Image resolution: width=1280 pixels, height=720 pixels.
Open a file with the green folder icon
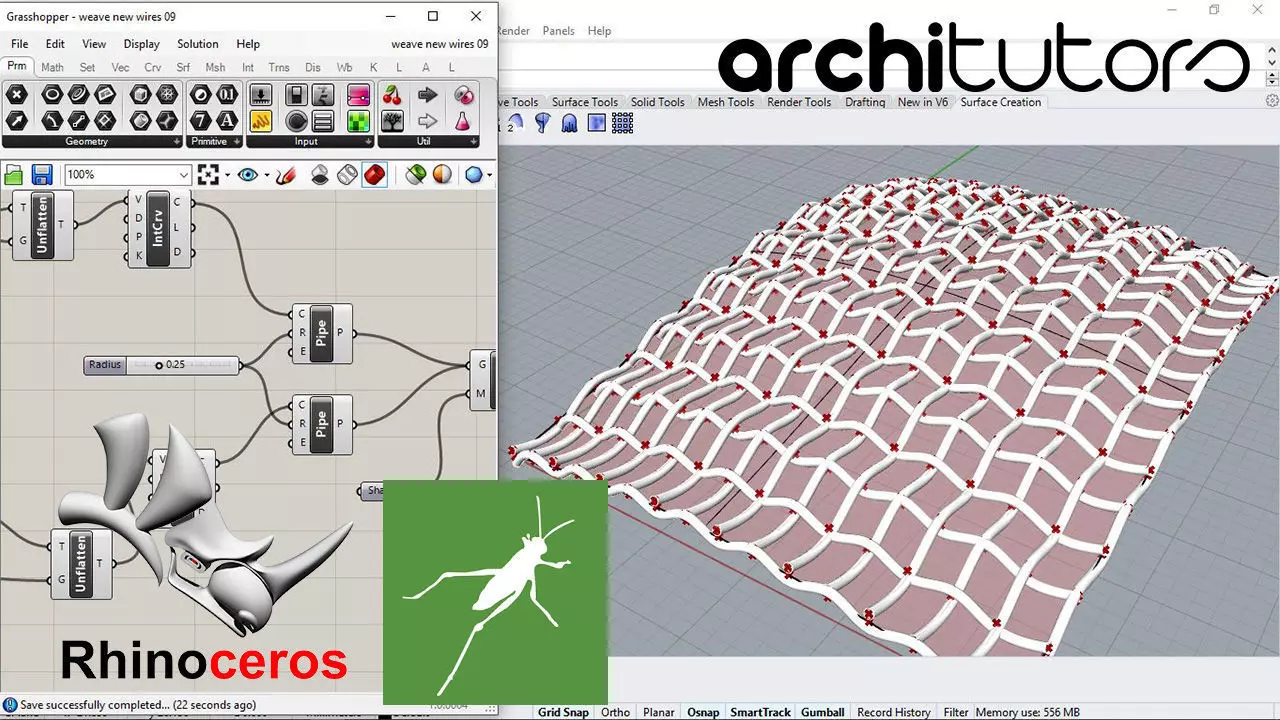click(14, 175)
